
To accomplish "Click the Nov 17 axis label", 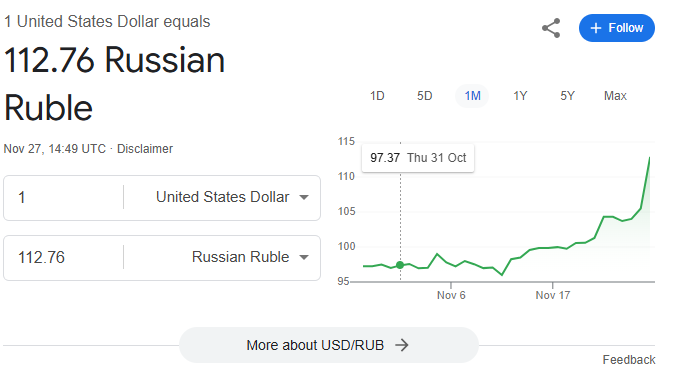I will 552,295.
